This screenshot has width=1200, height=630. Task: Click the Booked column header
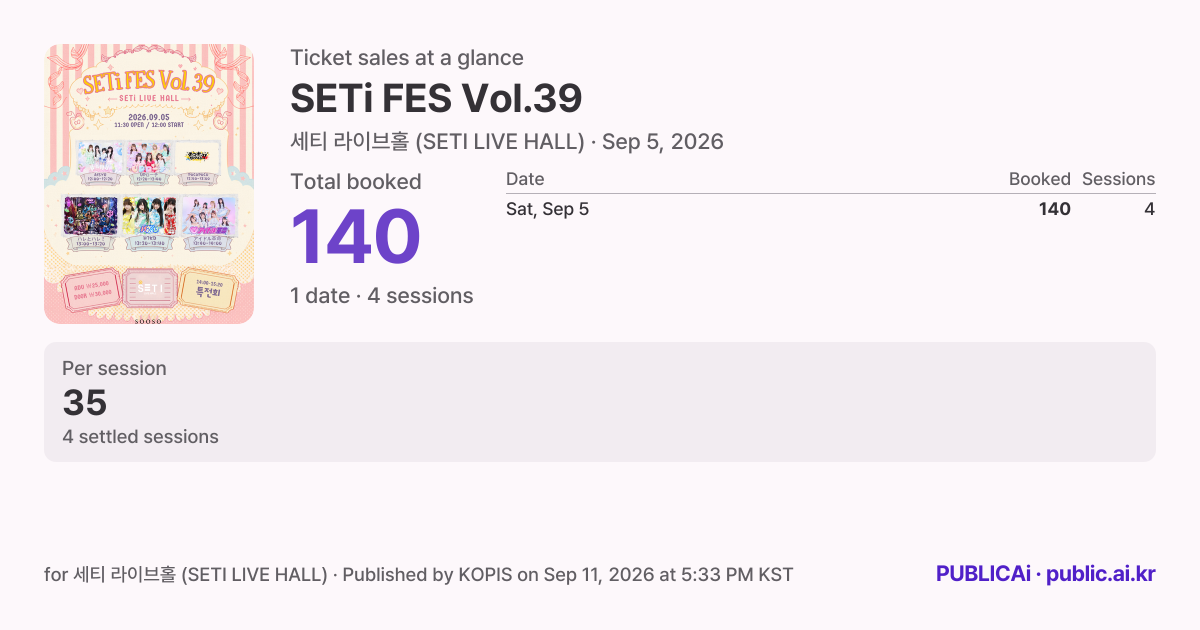coord(1039,179)
